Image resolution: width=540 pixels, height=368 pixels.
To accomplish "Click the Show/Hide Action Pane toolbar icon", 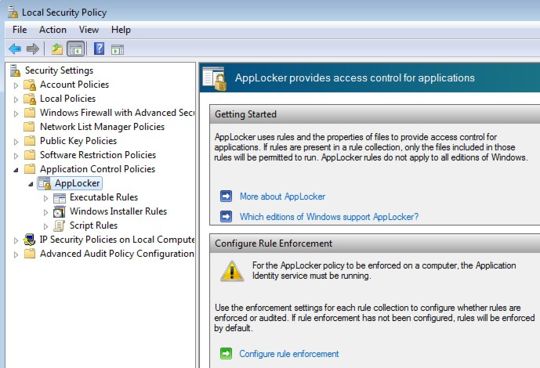I will 117,50.
